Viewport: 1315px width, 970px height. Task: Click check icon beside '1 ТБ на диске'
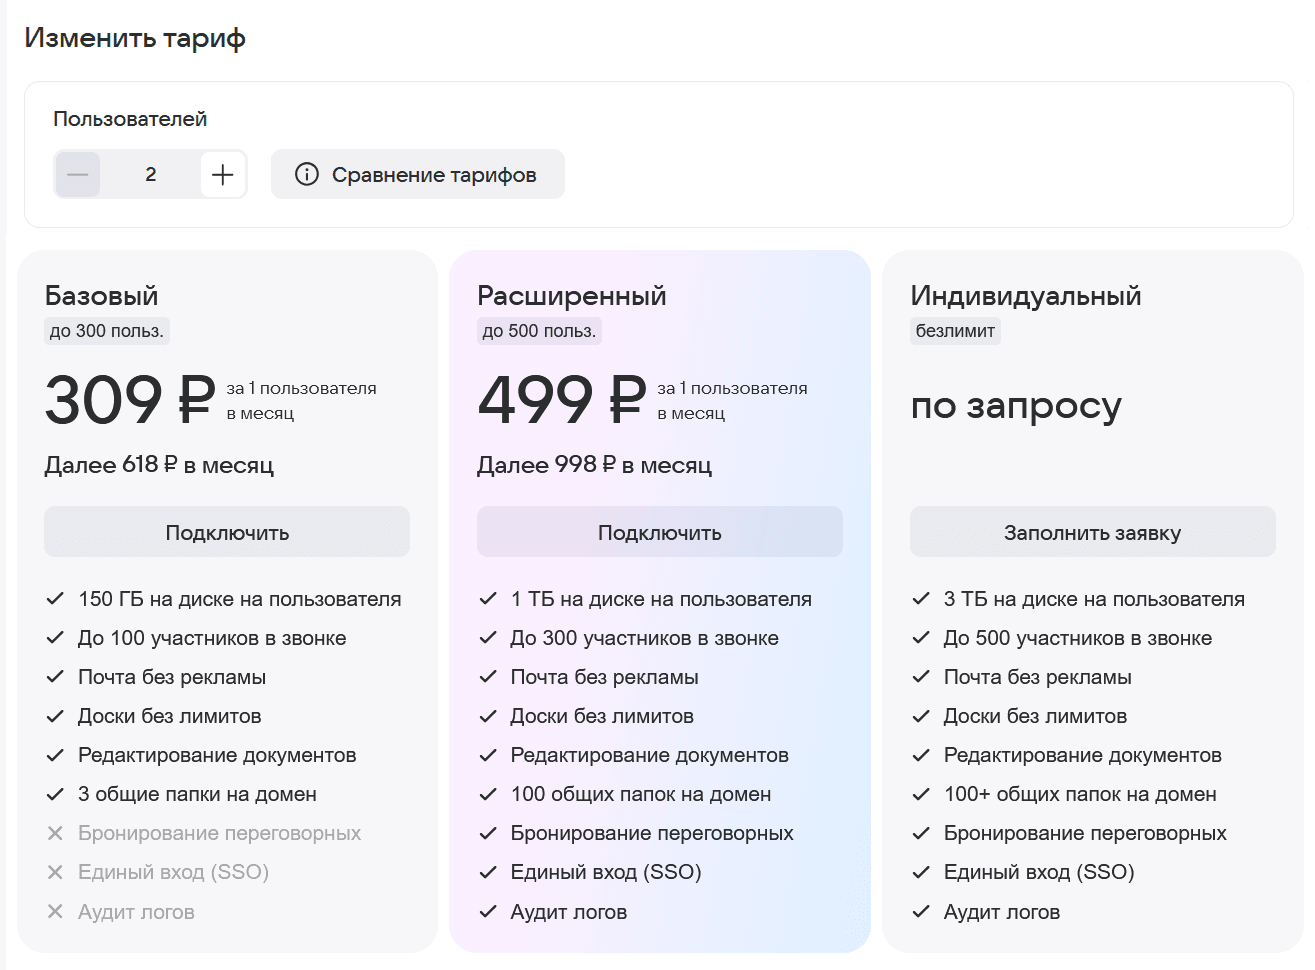point(488,599)
